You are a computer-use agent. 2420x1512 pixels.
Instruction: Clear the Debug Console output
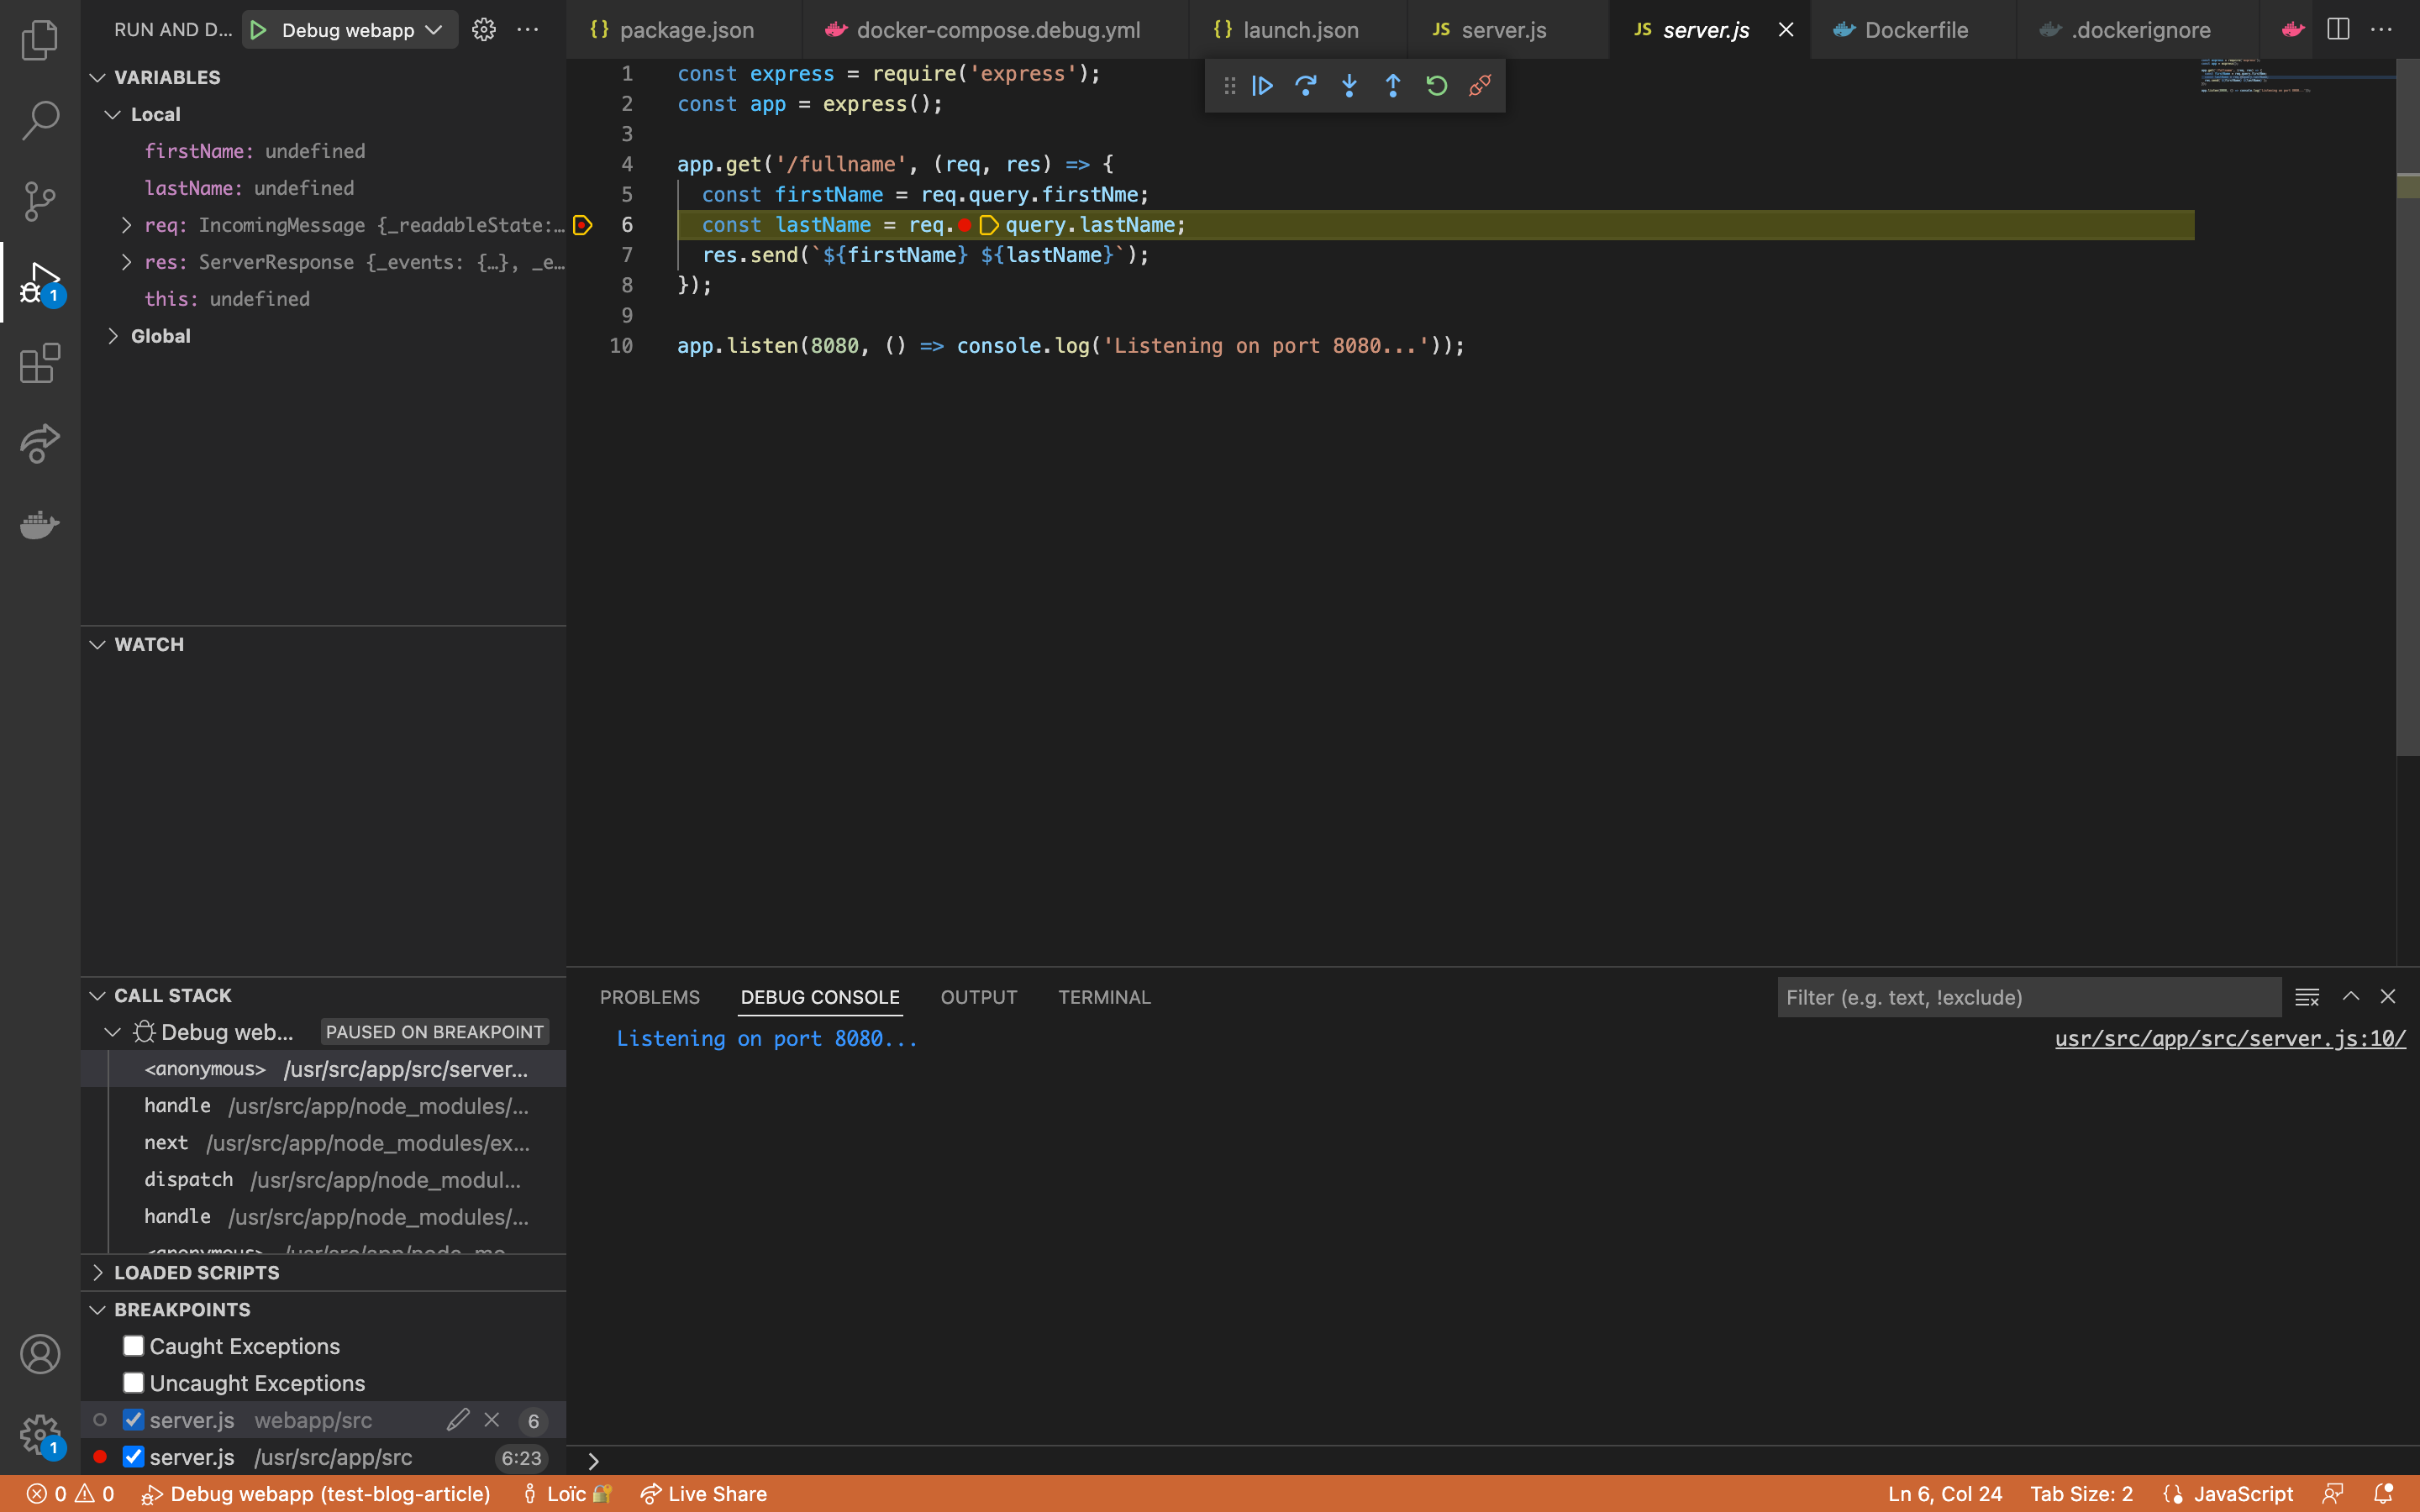point(2308,996)
